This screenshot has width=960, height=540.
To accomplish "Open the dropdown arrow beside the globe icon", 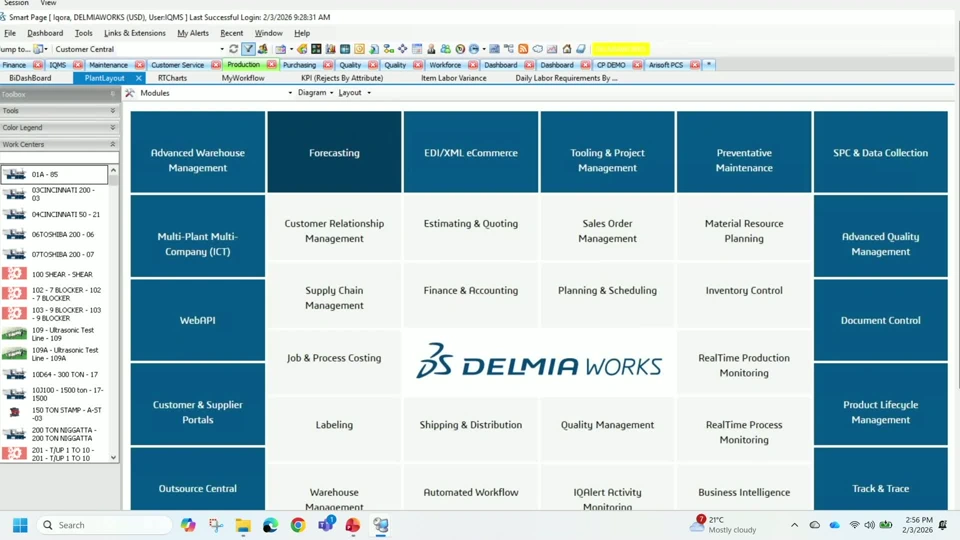I will pos(484,49).
